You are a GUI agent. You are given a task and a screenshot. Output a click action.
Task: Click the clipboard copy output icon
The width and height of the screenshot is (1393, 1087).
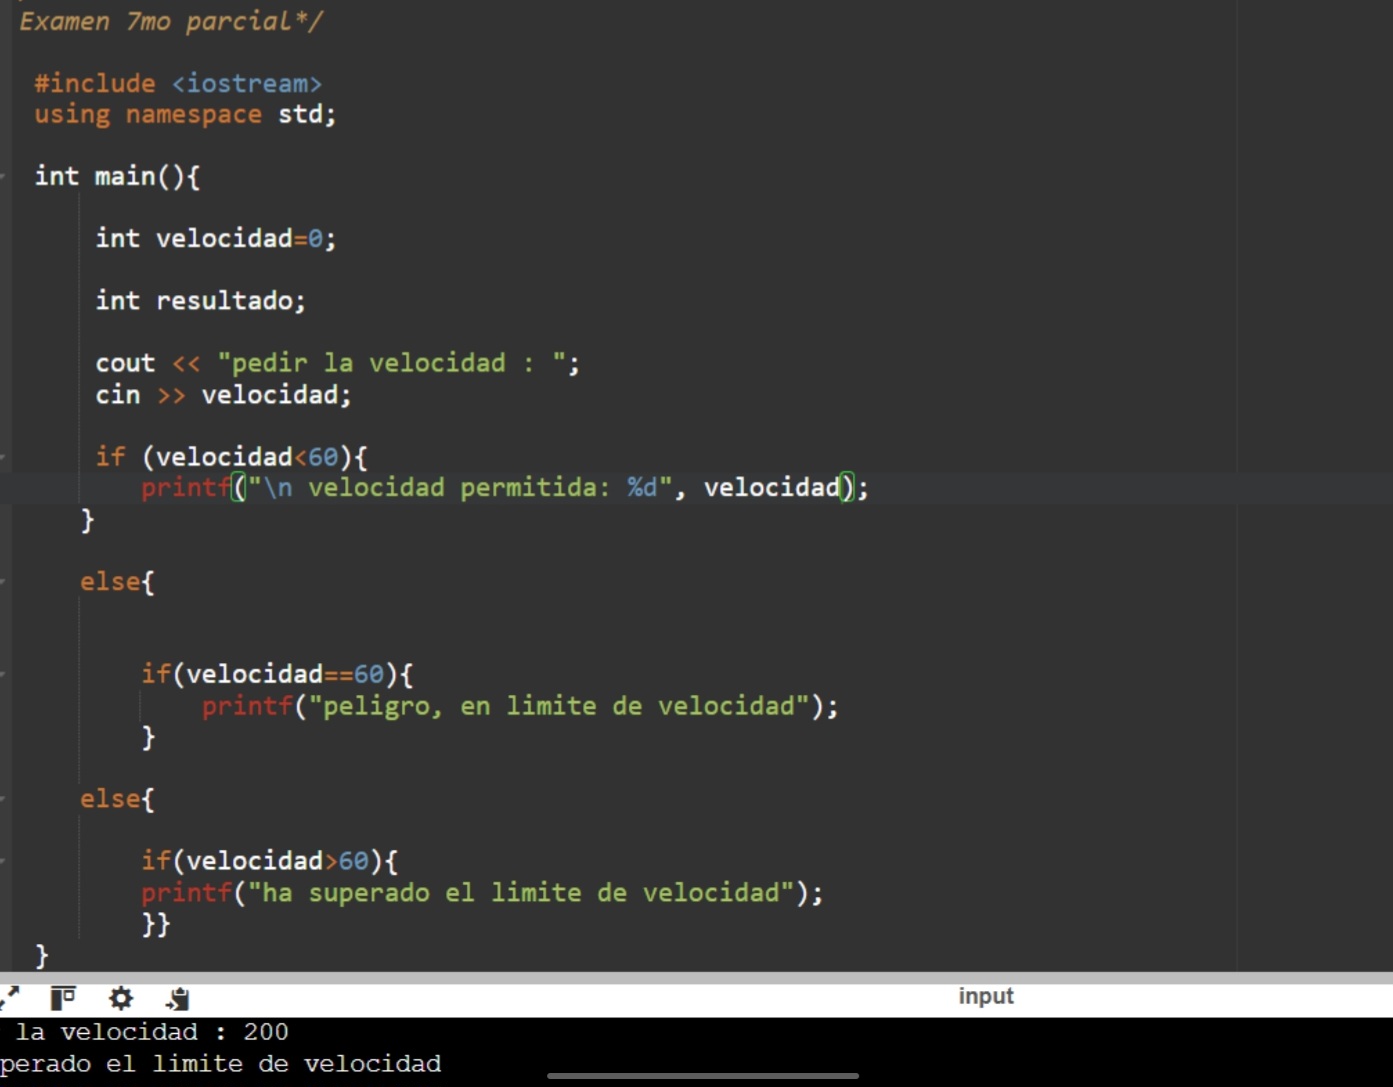[178, 997]
